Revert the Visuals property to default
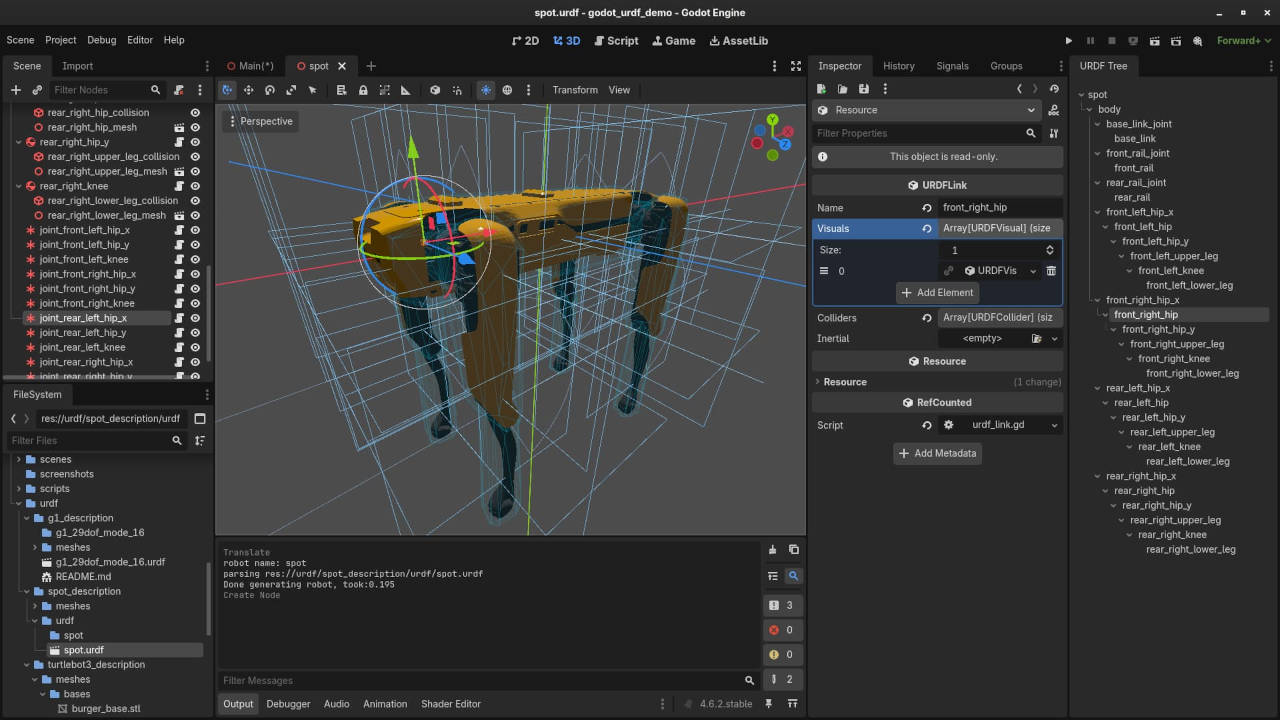This screenshot has height=720, width=1280. click(927, 229)
